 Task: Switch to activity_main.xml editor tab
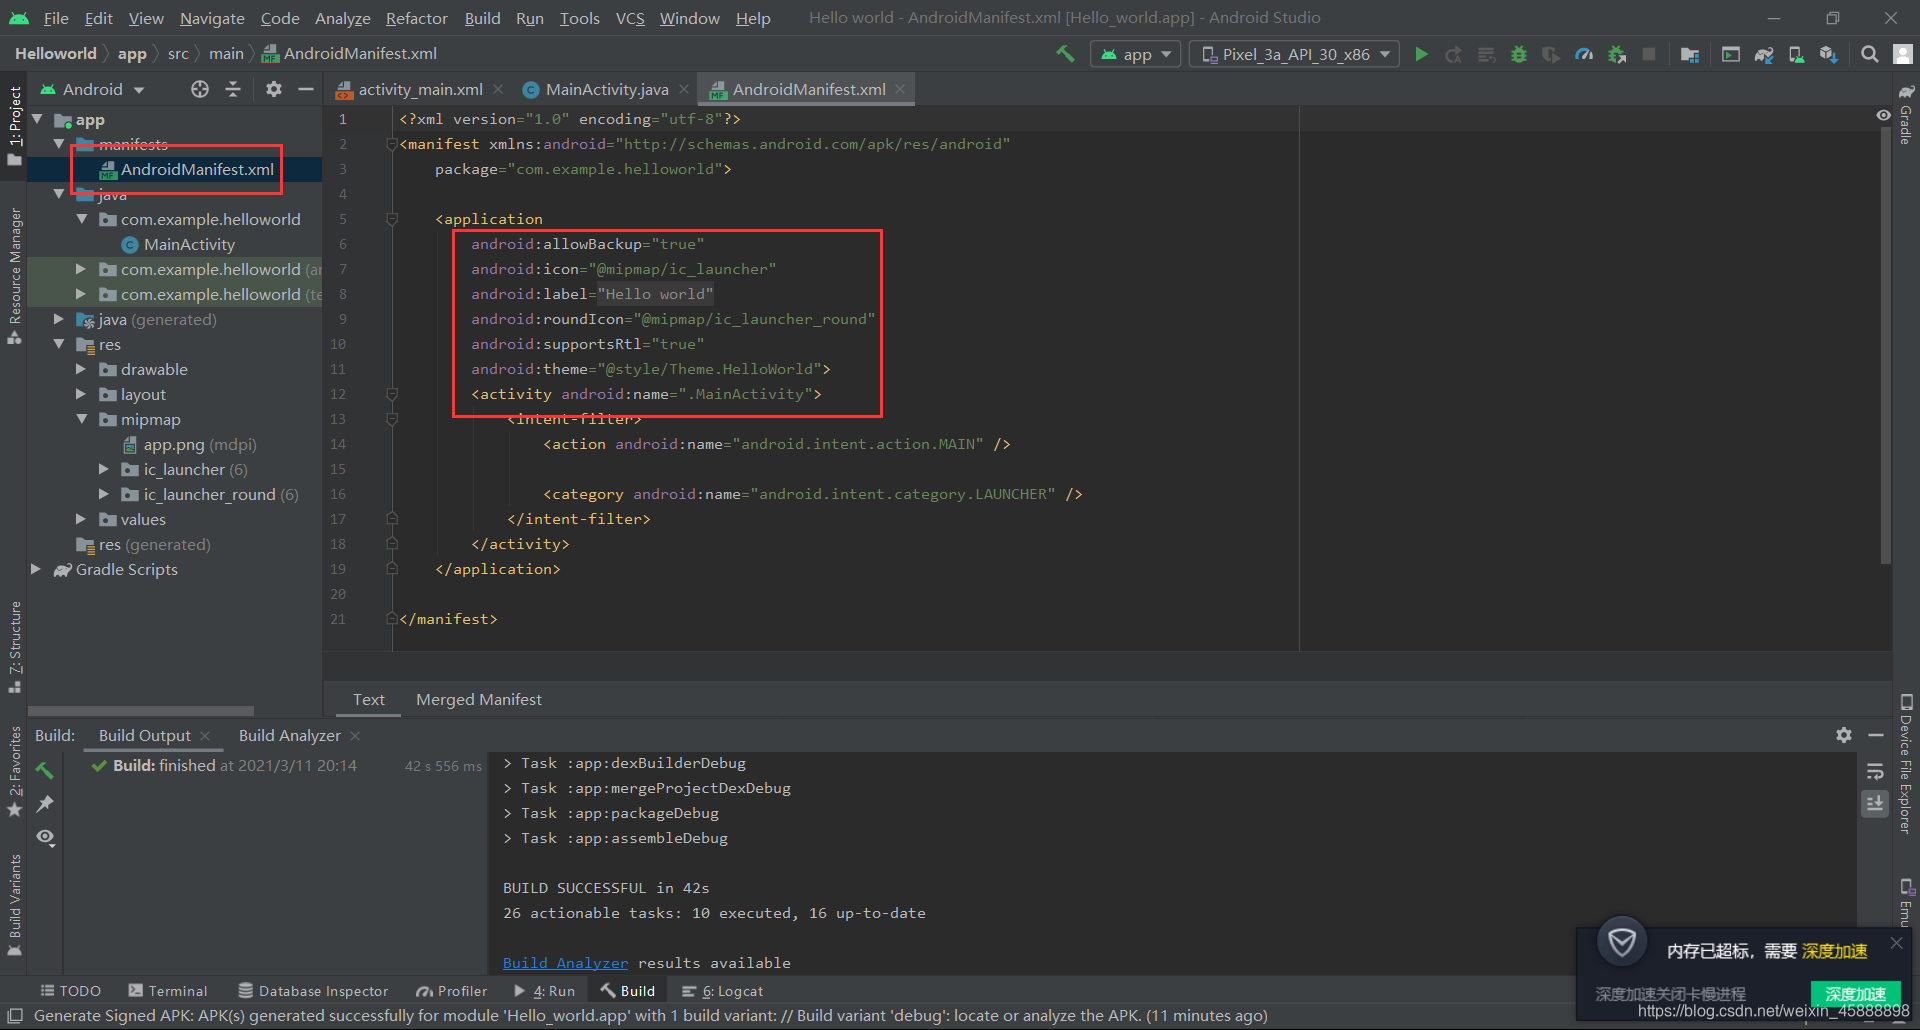pyautogui.click(x=420, y=89)
